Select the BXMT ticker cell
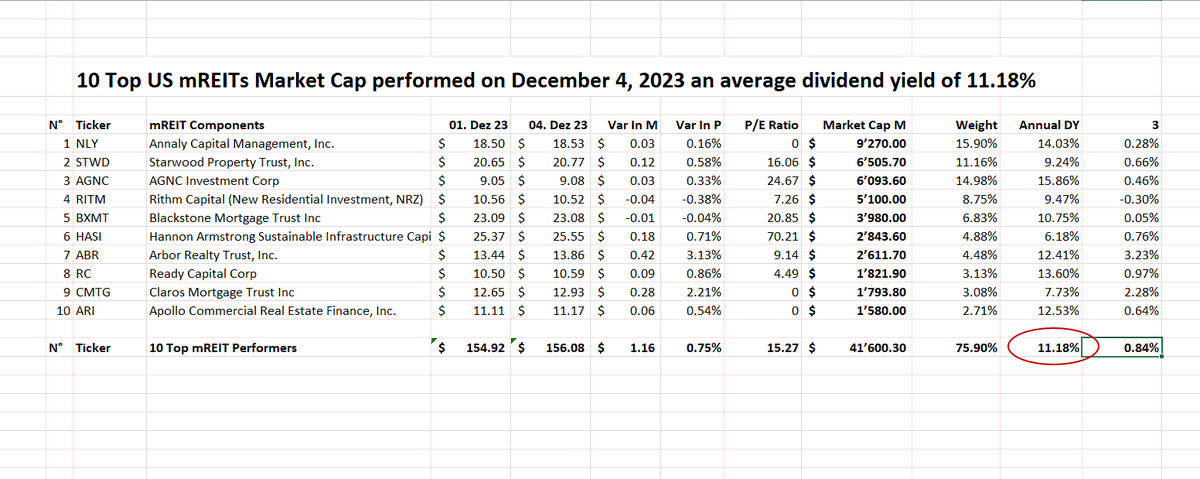The height and width of the screenshot is (479, 1200). (x=93, y=218)
